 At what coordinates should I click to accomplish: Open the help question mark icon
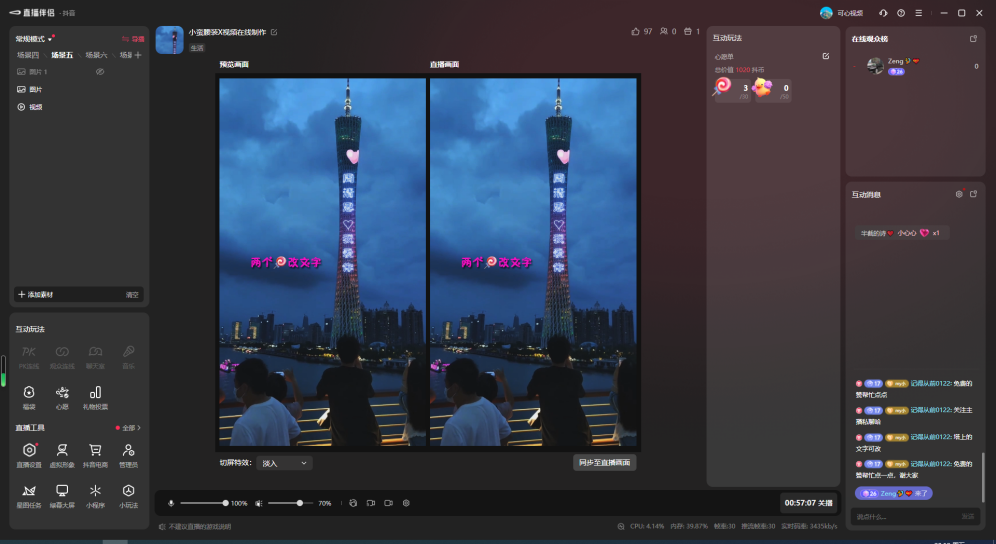[901, 13]
